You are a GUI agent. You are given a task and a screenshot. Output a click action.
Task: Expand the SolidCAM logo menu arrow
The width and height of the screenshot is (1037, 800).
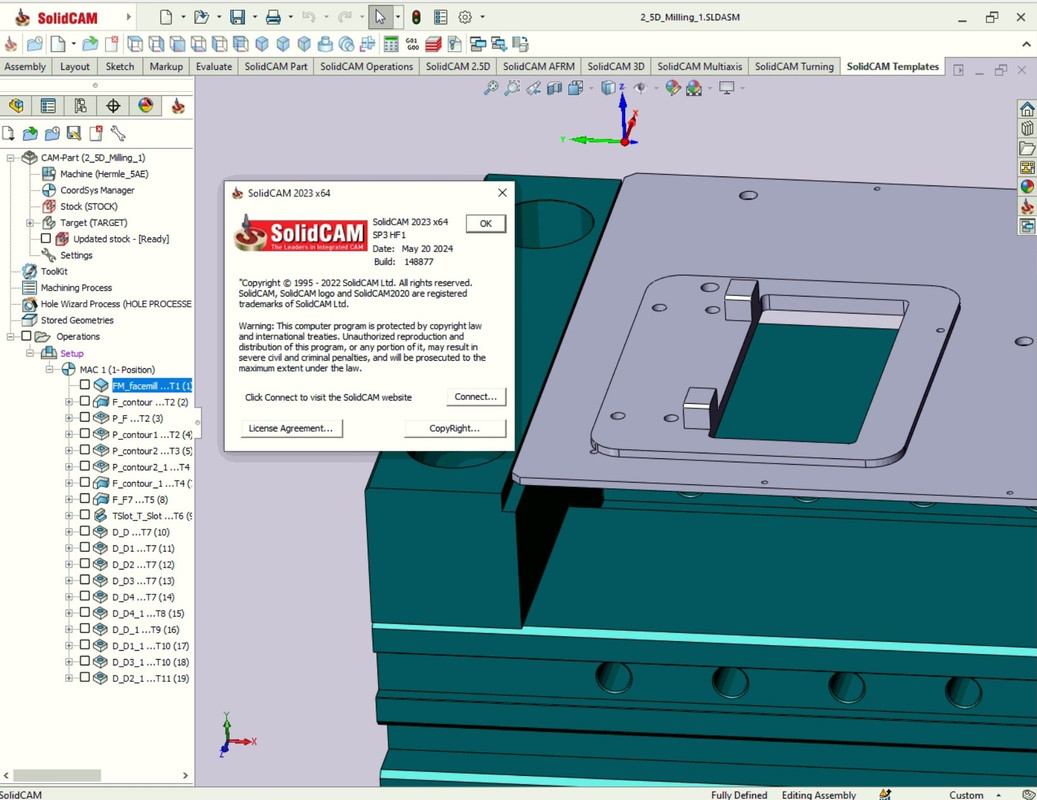(x=128, y=17)
